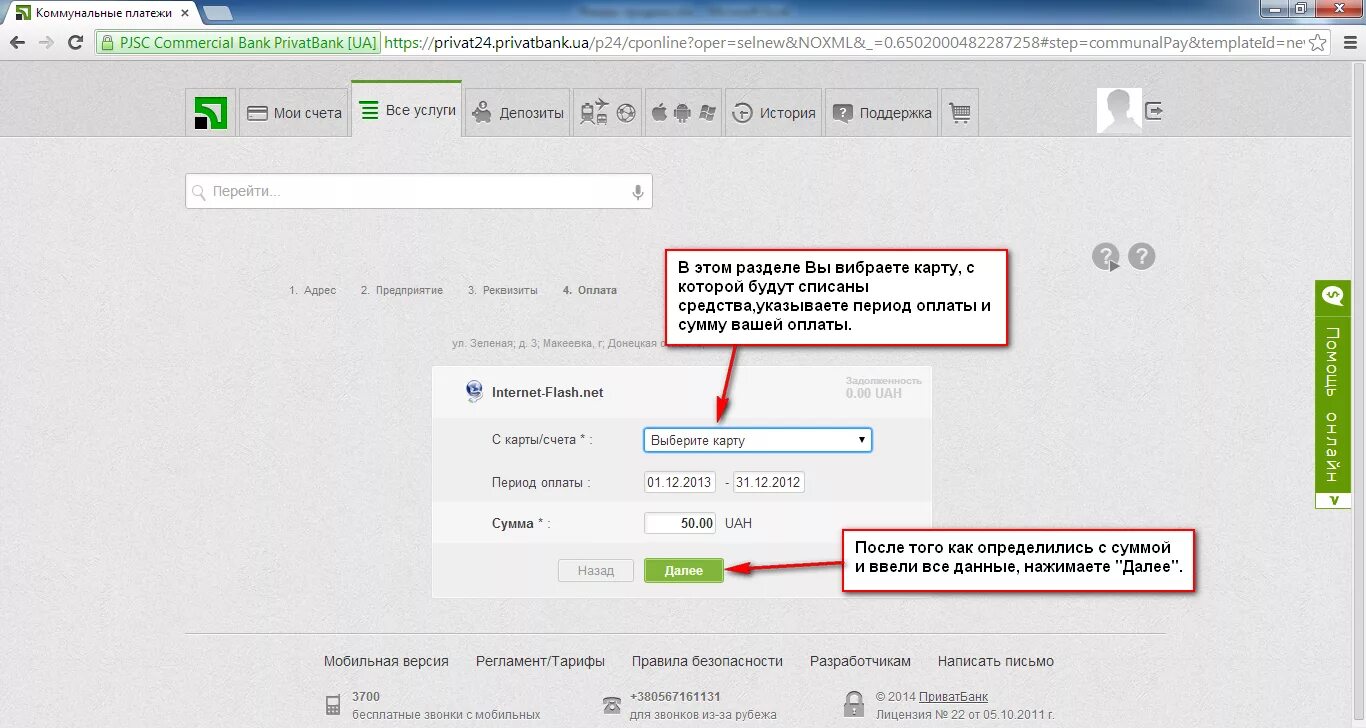The width and height of the screenshot is (1366, 728).
Task: Open a new browser tab
Action: tap(218, 13)
